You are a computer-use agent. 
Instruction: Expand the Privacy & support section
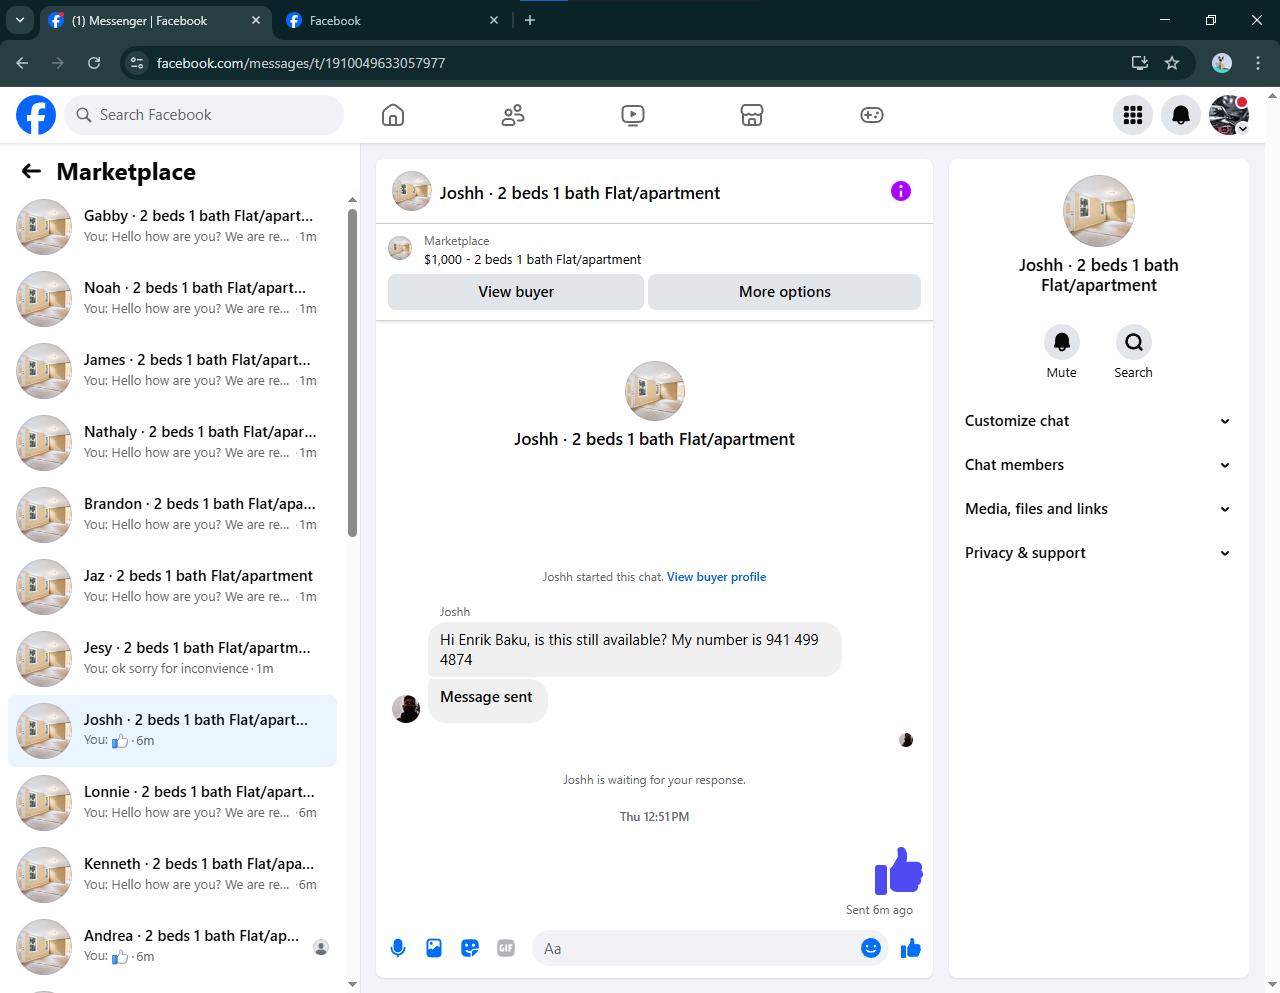pos(1098,553)
